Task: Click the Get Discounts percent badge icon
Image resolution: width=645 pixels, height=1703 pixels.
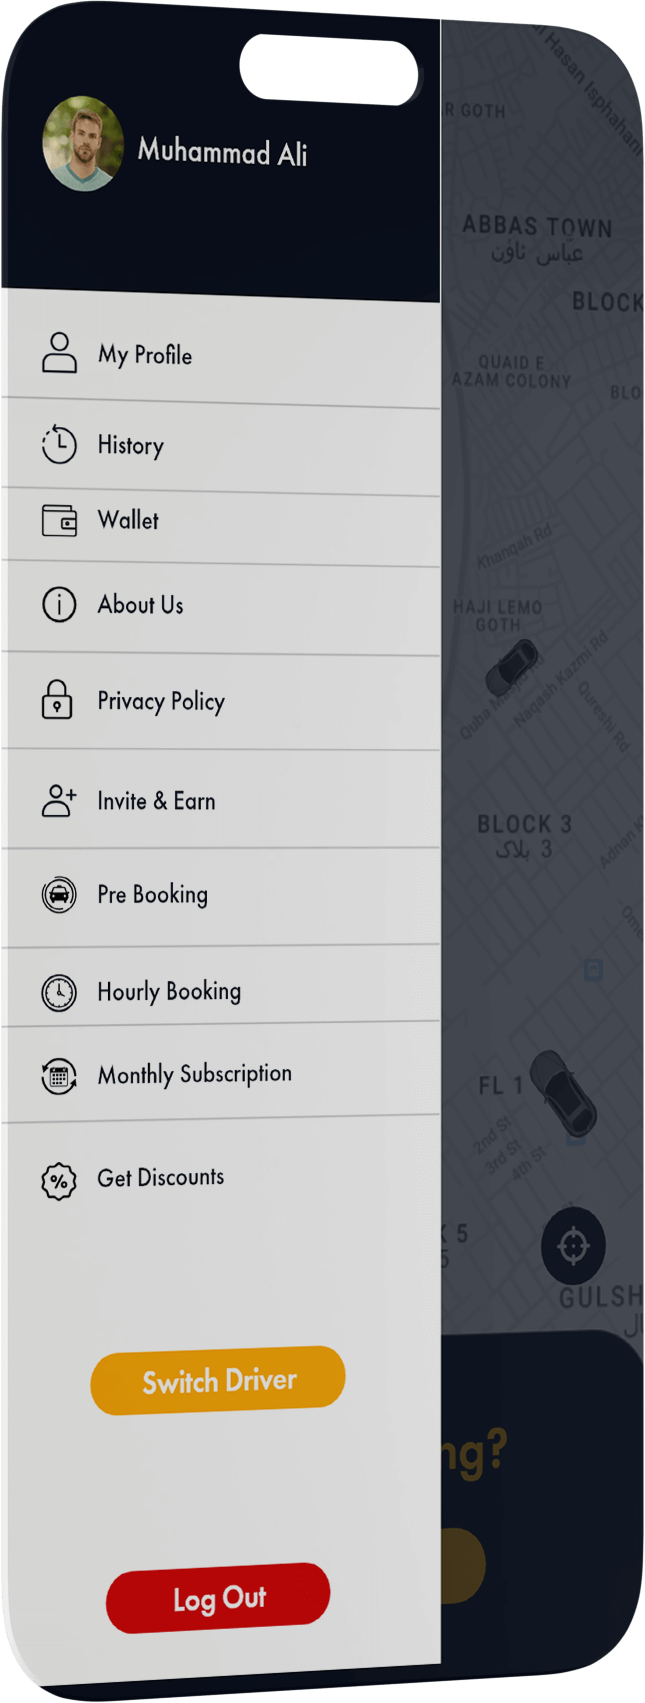Action: [59, 1181]
